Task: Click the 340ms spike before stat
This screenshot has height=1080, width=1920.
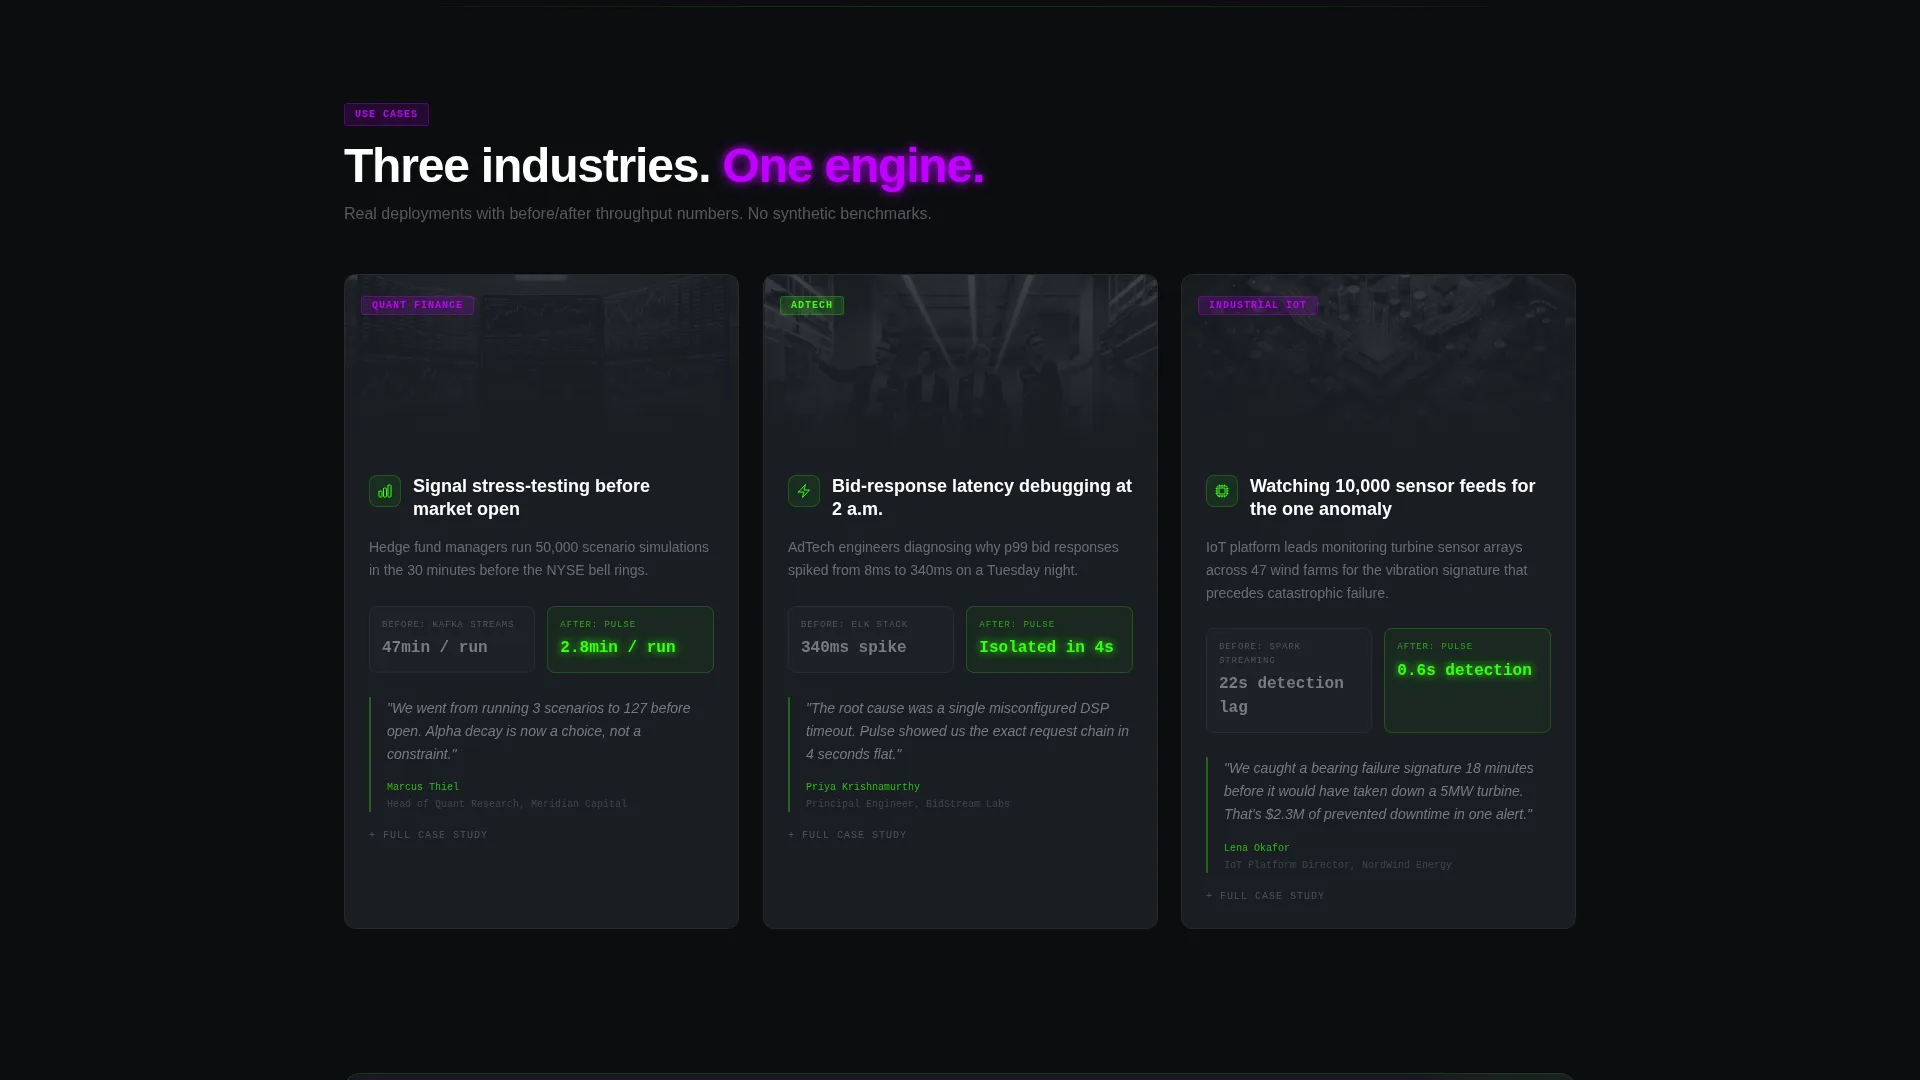Action: point(870,639)
